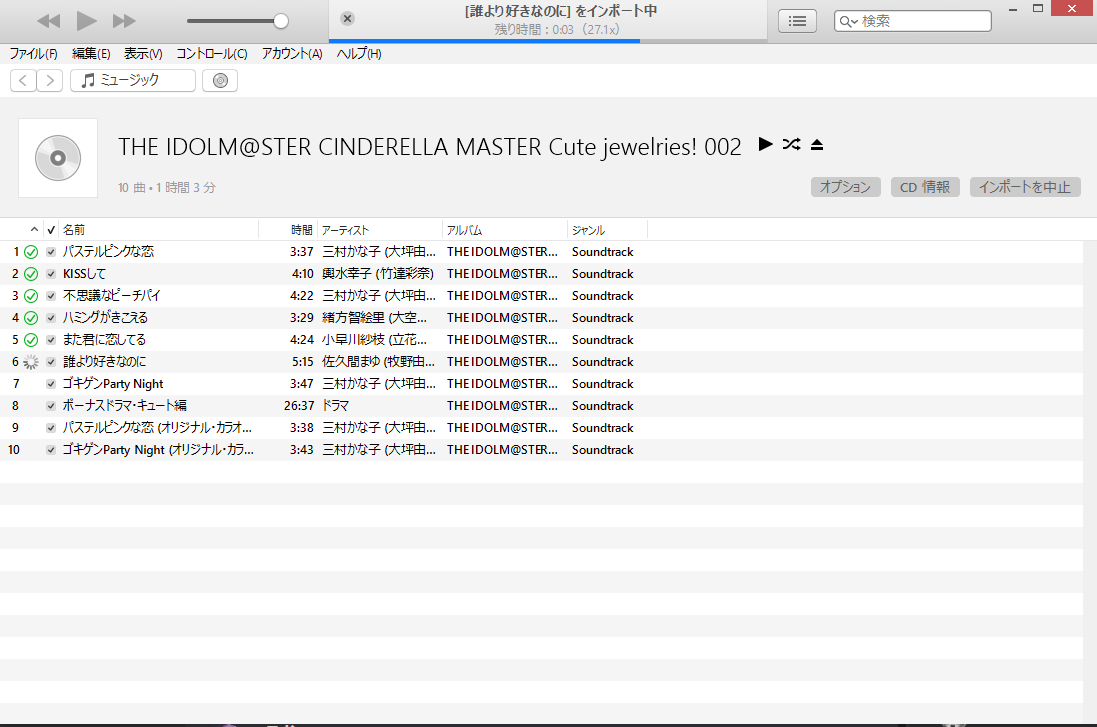Screen dimensions: 1097x727
Task: Click the オプション button
Action: (x=845, y=187)
